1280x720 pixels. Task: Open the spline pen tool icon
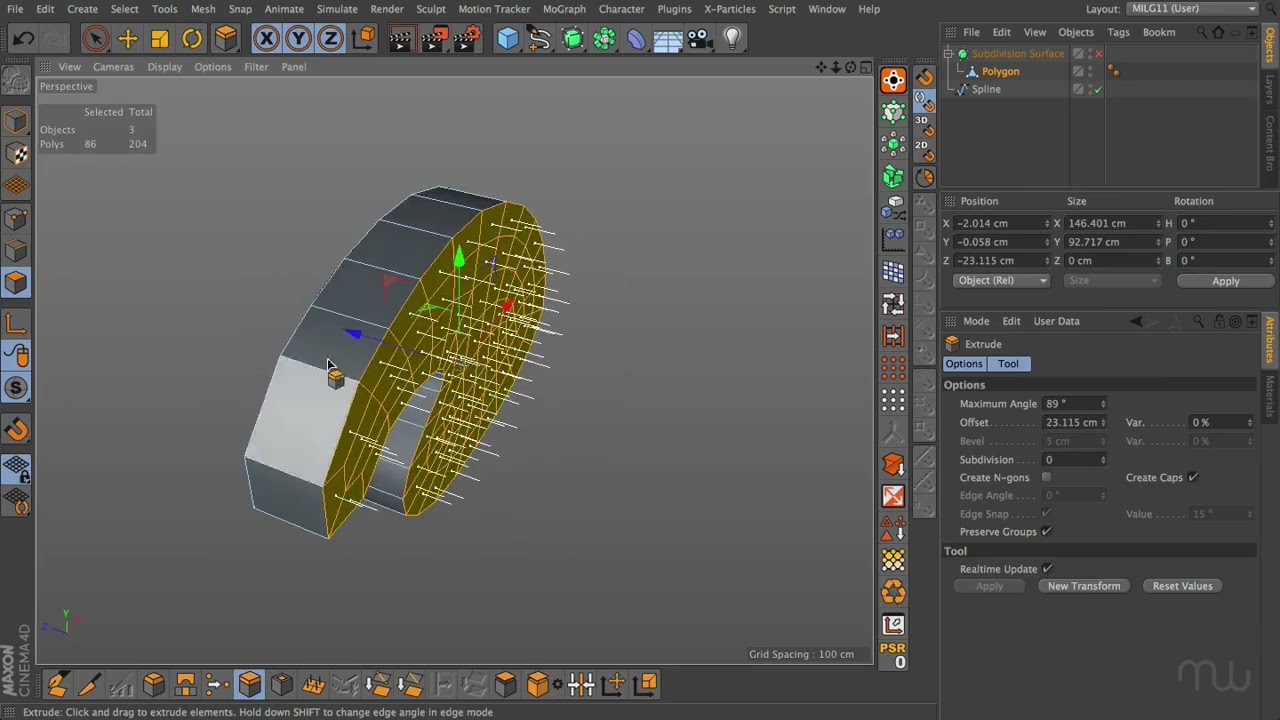(x=540, y=39)
